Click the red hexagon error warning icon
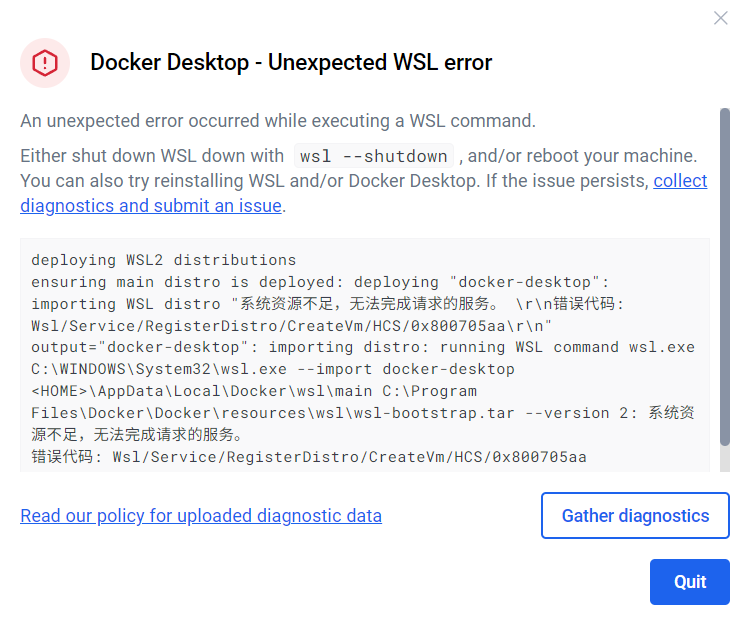This screenshot has height=625, width=750. click(45, 63)
